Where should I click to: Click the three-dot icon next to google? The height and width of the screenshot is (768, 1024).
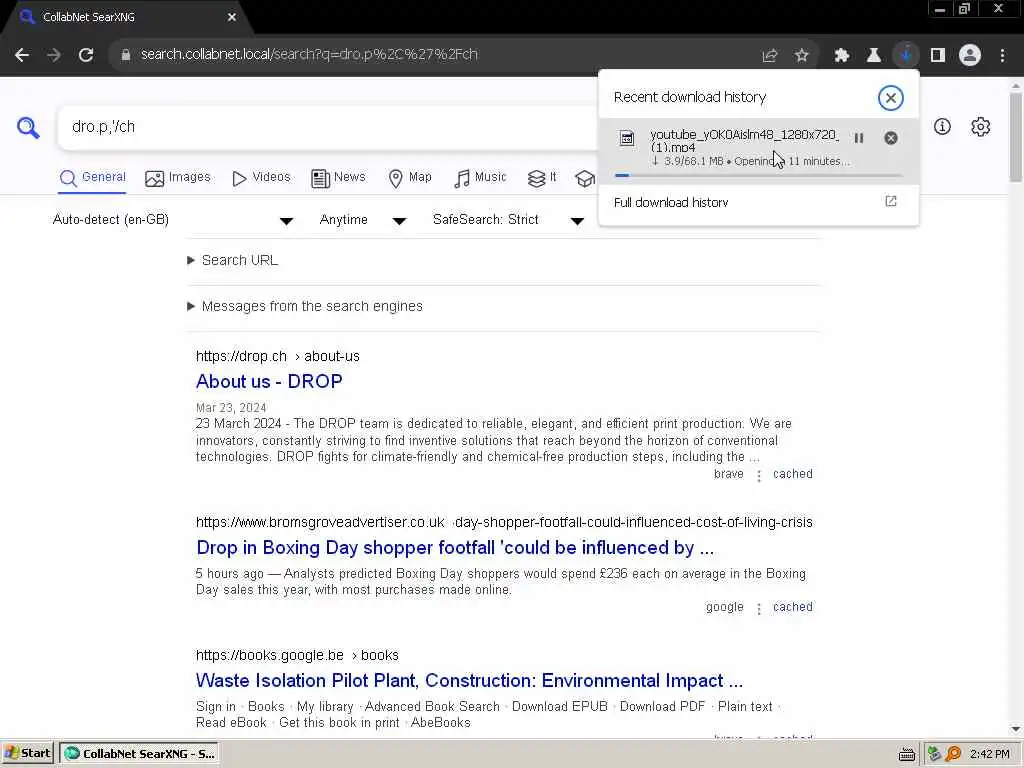click(x=759, y=609)
